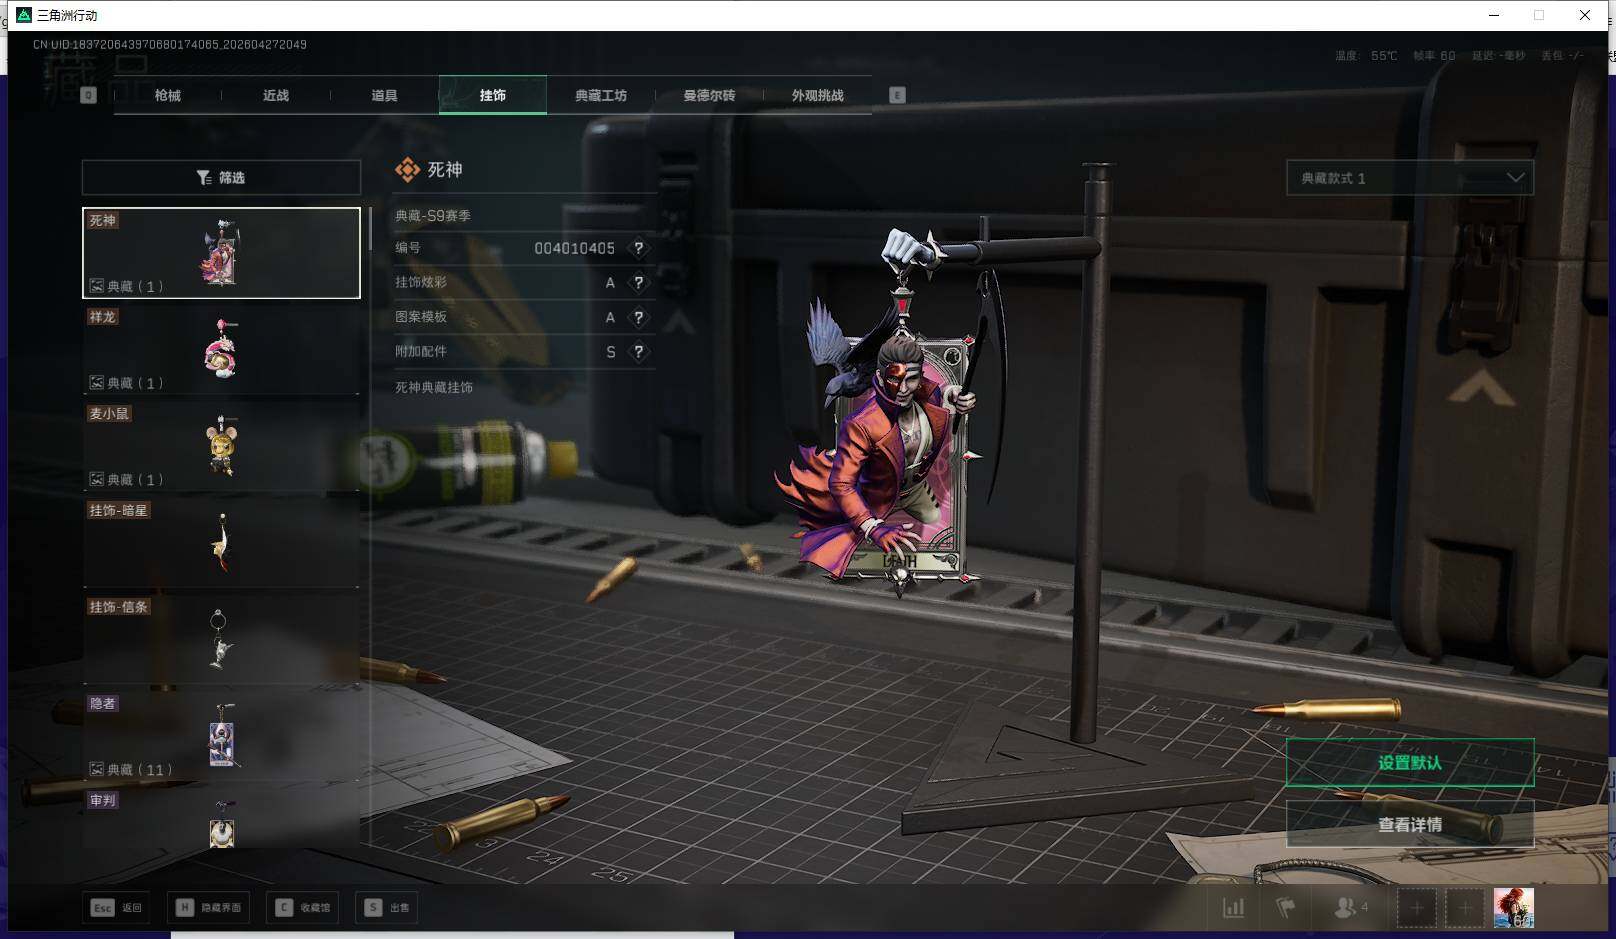Click the charm list scrollbar

370,230
